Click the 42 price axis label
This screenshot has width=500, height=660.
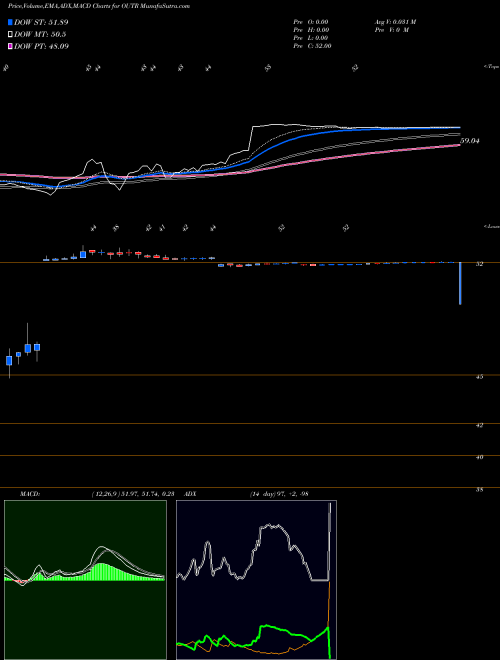(x=479, y=426)
